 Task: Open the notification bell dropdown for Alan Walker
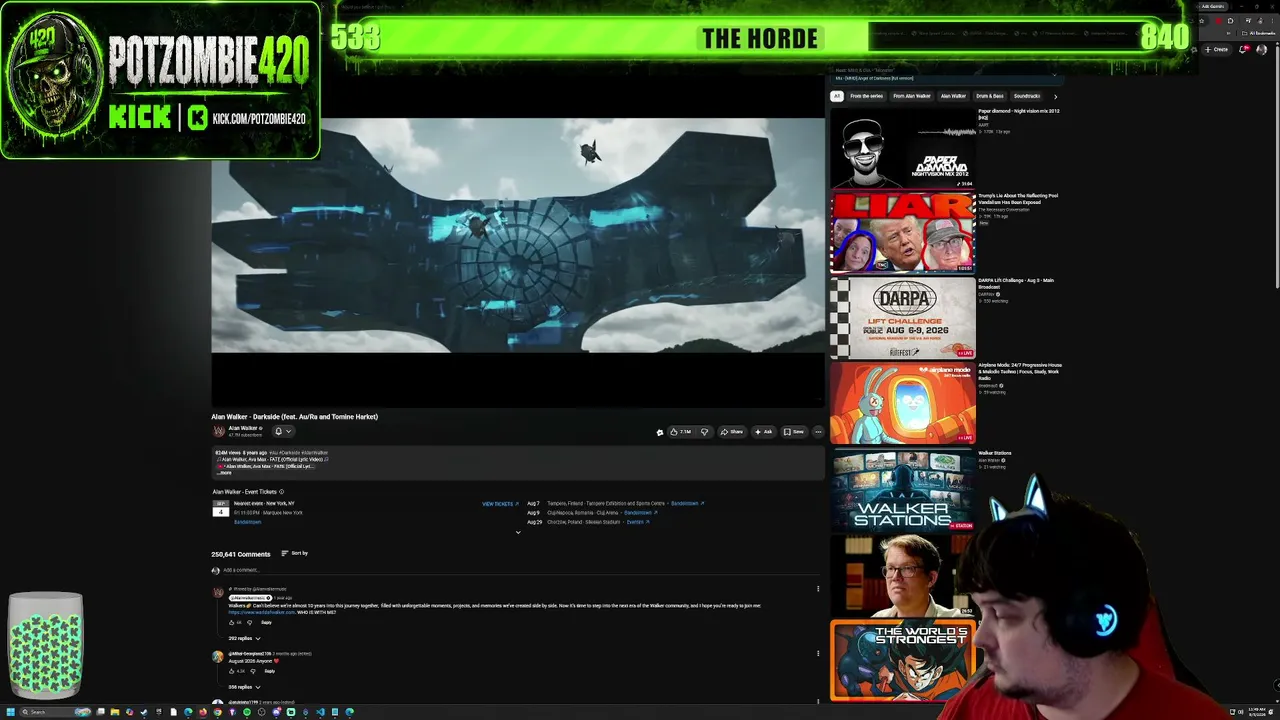pos(282,431)
